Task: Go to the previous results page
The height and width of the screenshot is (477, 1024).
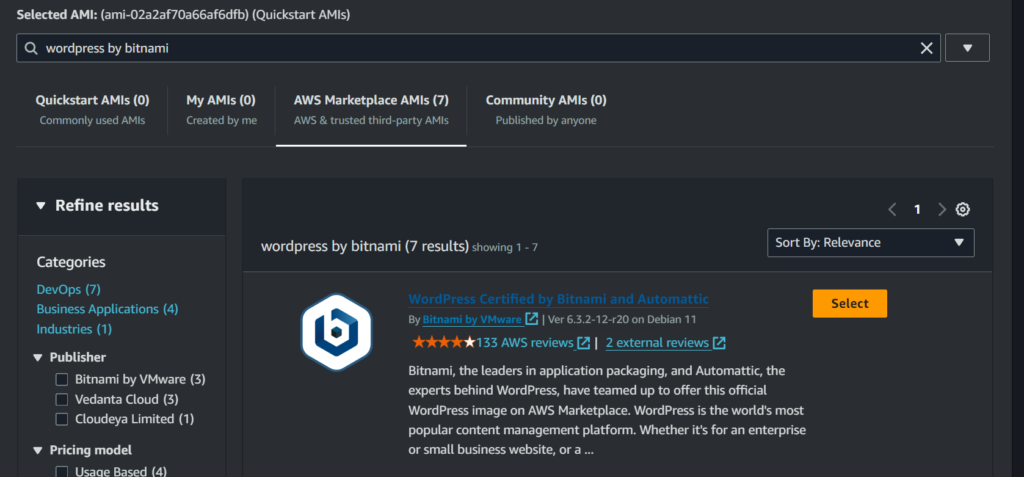Action: tap(893, 210)
